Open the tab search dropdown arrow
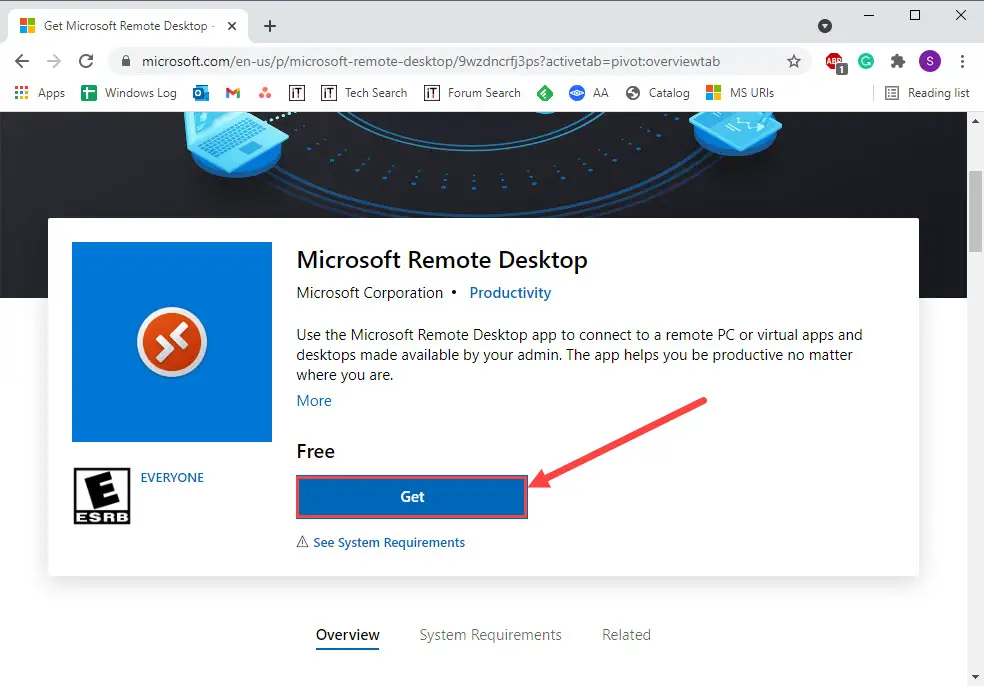984x686 pixels. click(825, 26)
